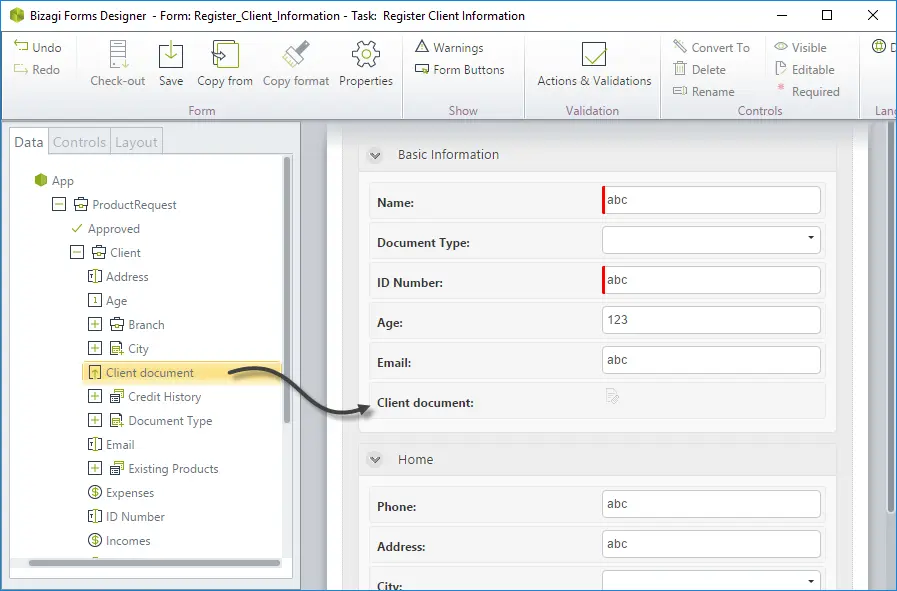Toggle the Required property
The height and width of the screenshot is (591, 897).
click(x=807, y=92)
